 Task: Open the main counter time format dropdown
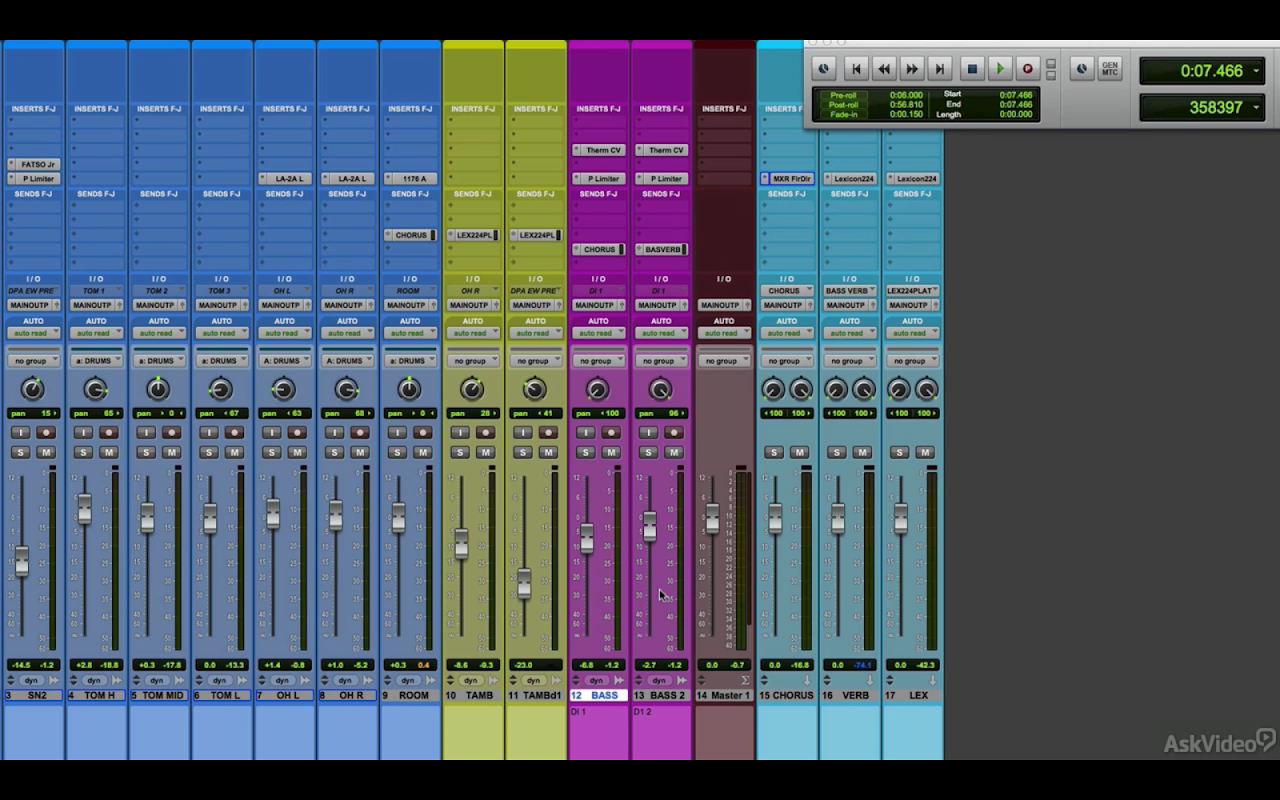pos(1257,71)
